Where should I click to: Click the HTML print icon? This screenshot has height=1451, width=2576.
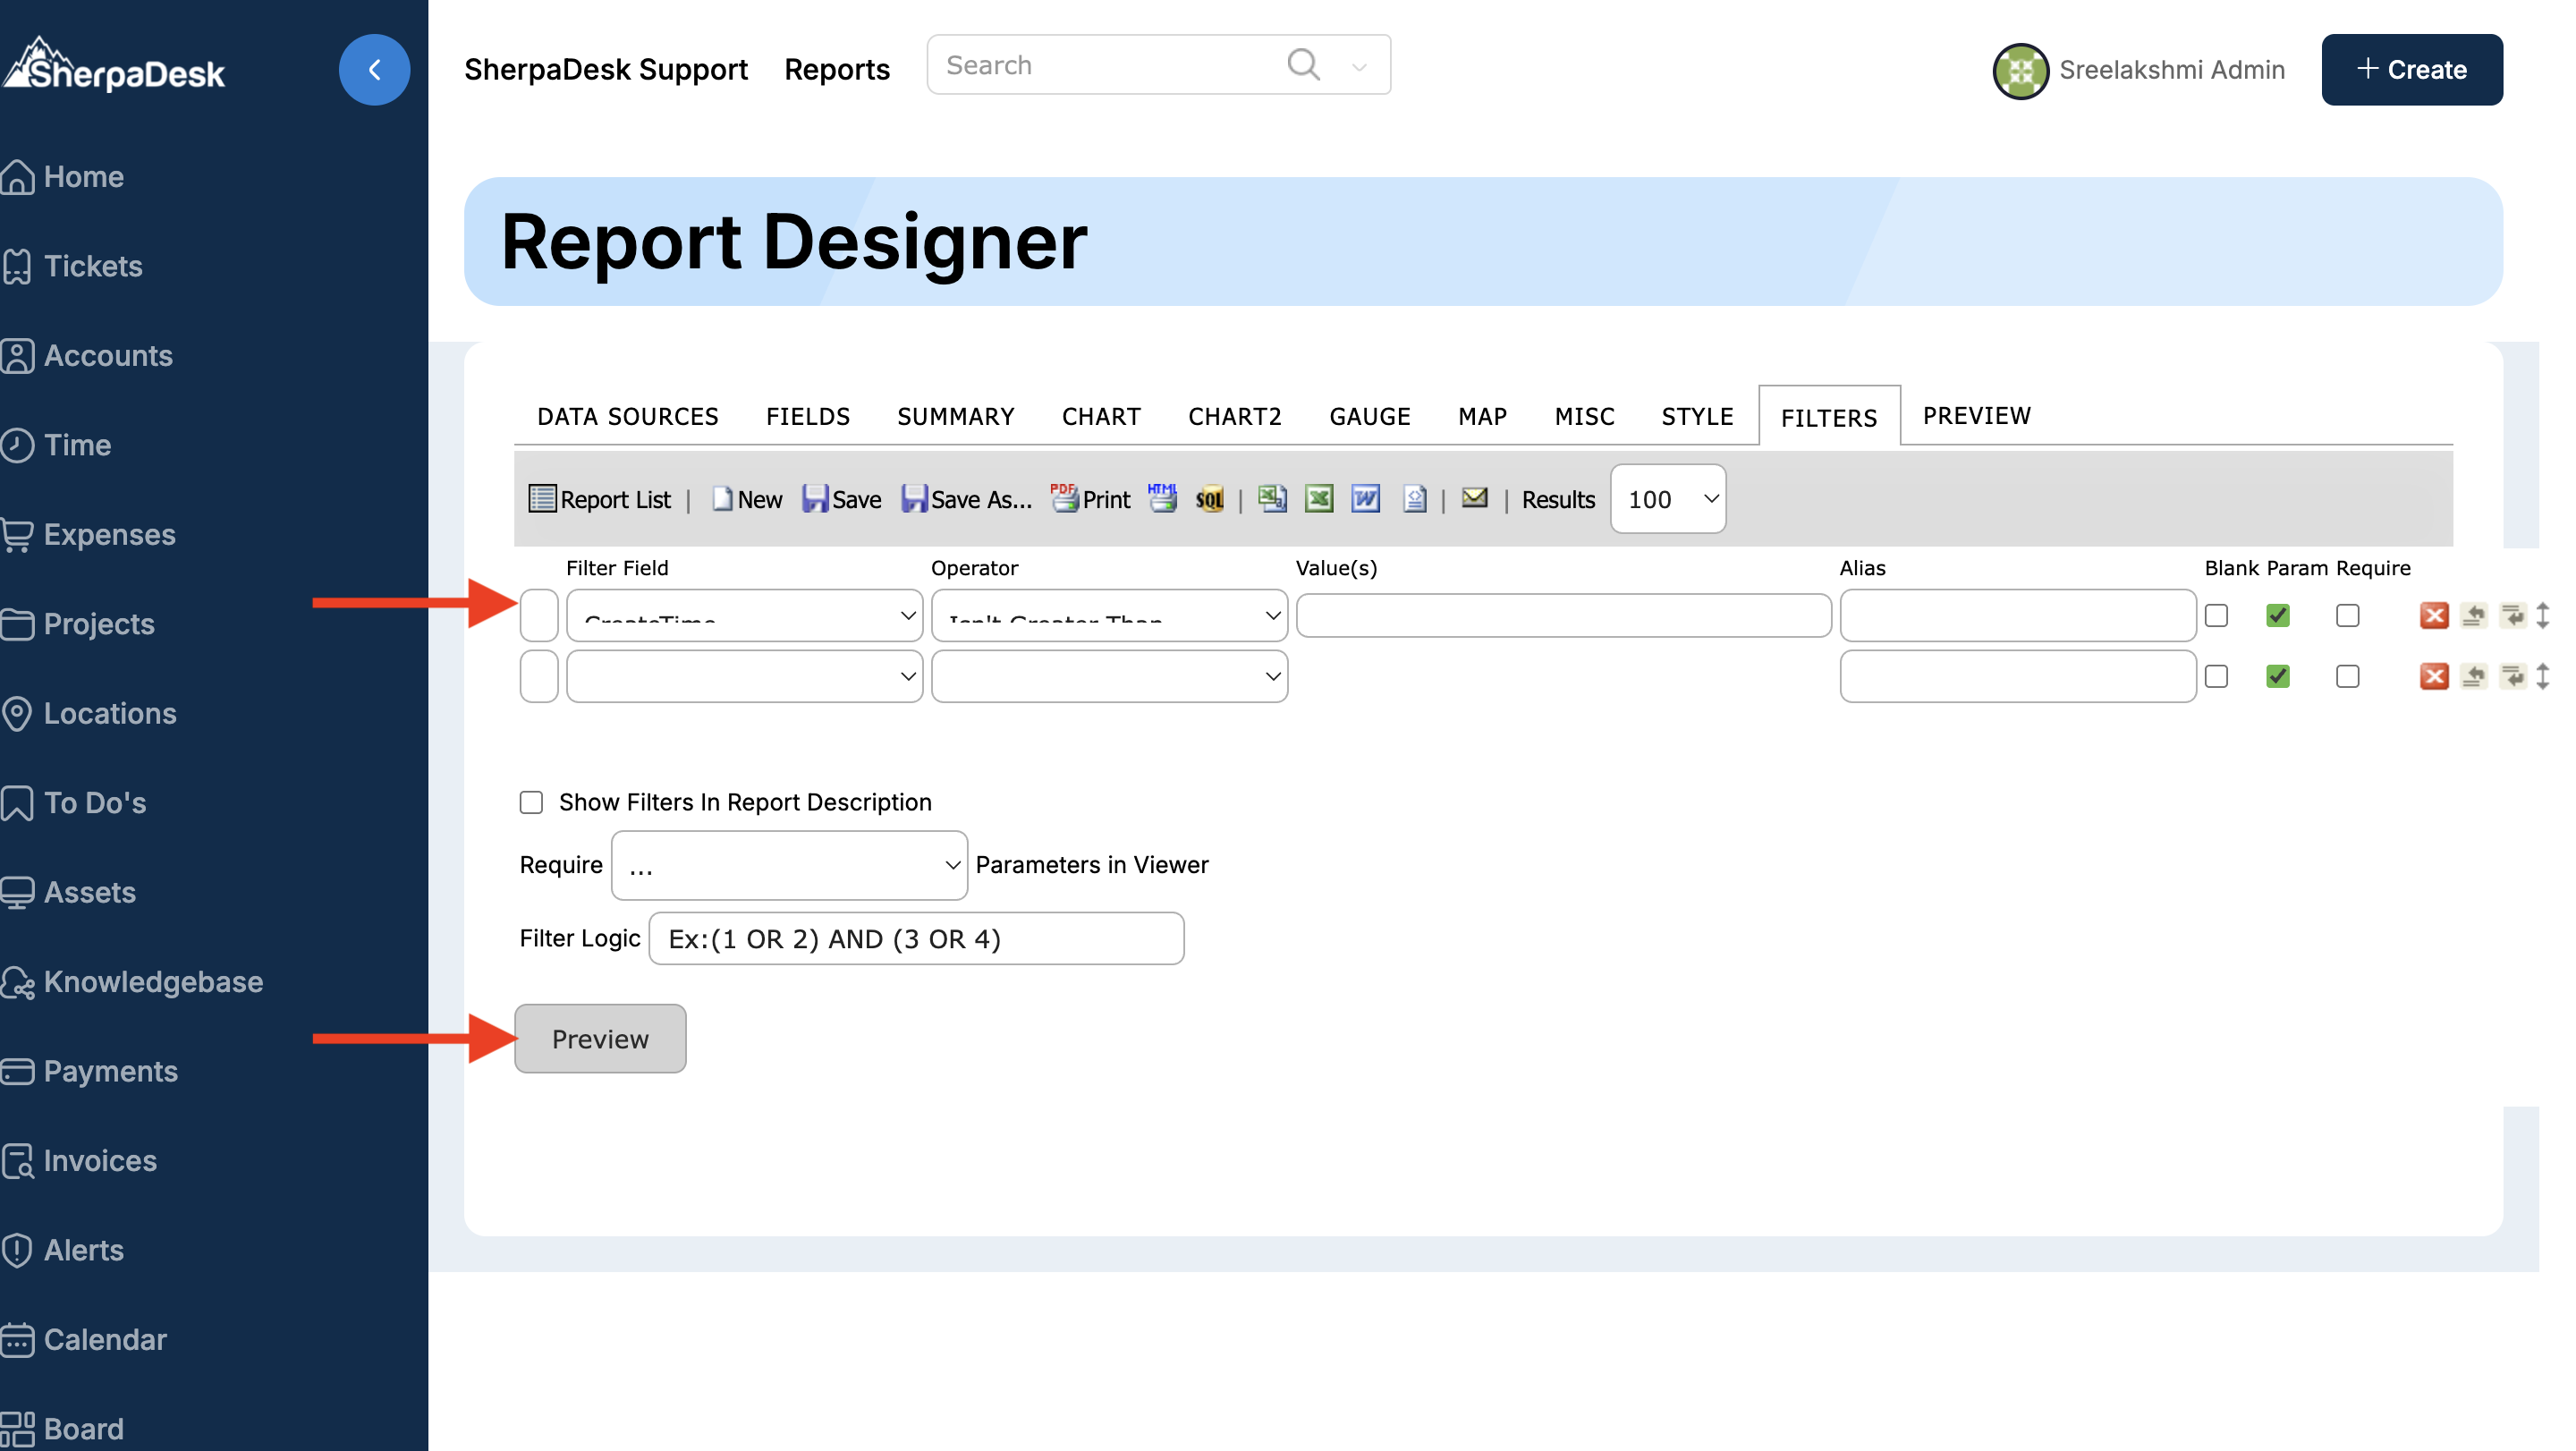coord(1162,498)
